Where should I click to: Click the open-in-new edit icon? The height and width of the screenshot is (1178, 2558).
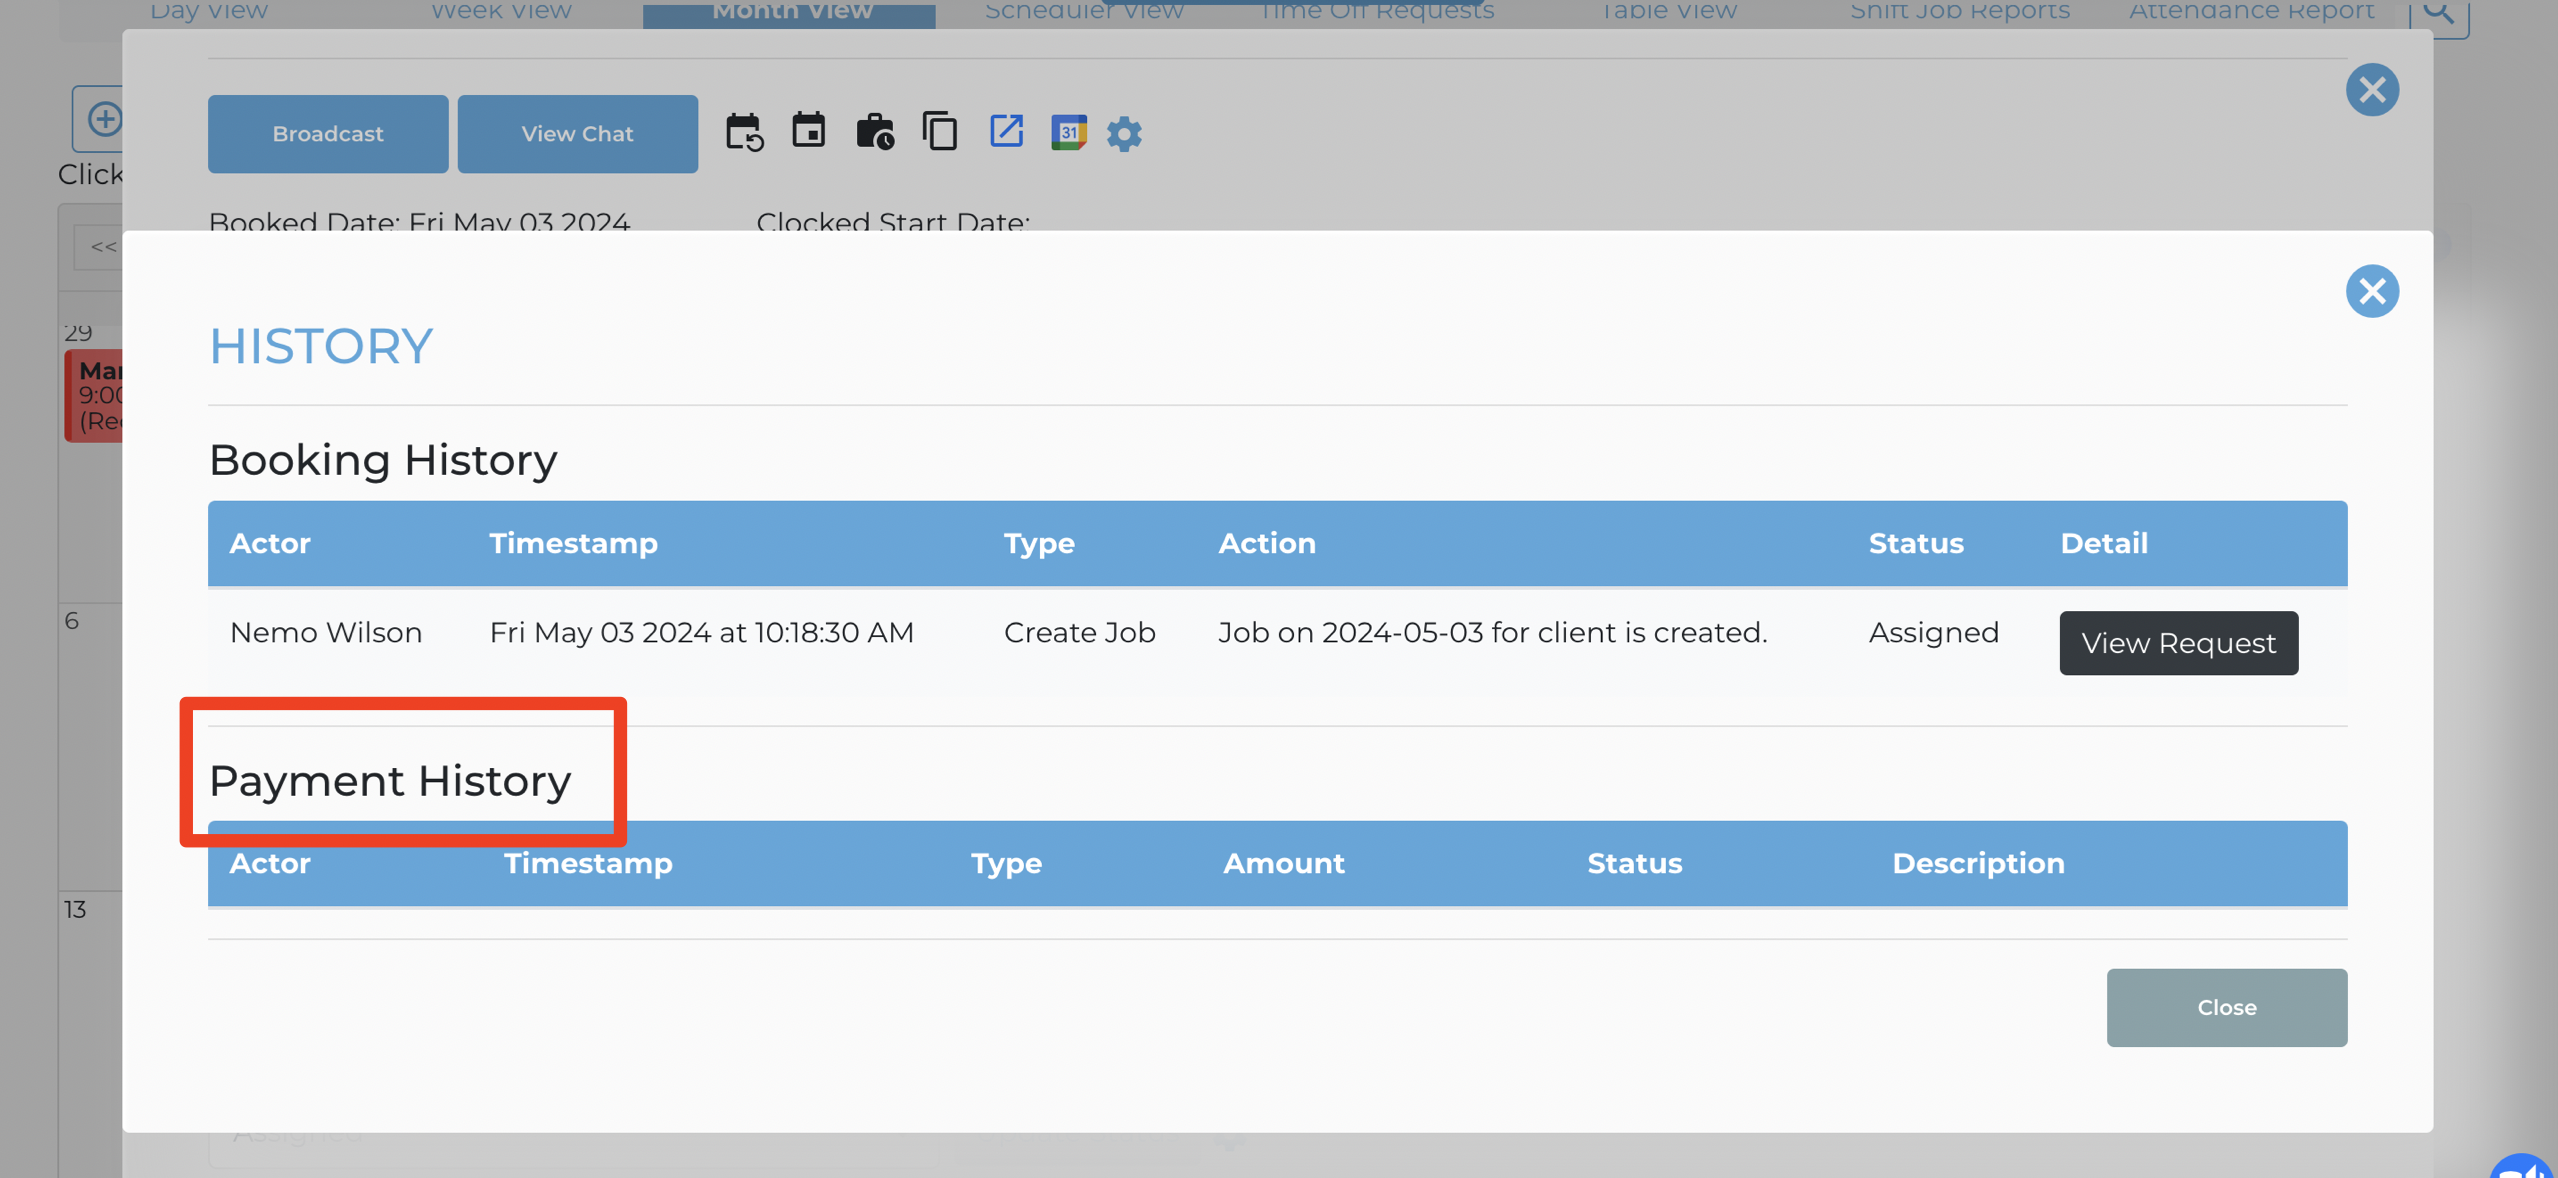tap(1006, 131)
